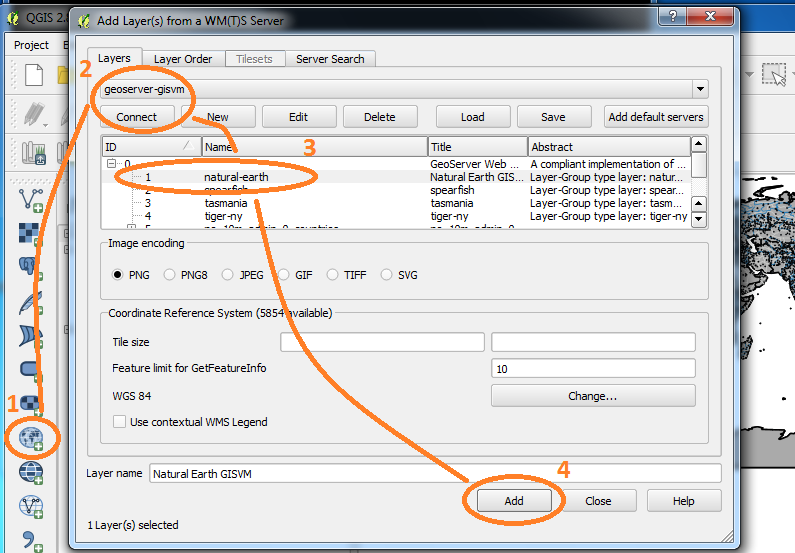The width and height of the screenshot is (795, 553).
Task: Click the Add WFS Layer icon
Action: point(31,506)
